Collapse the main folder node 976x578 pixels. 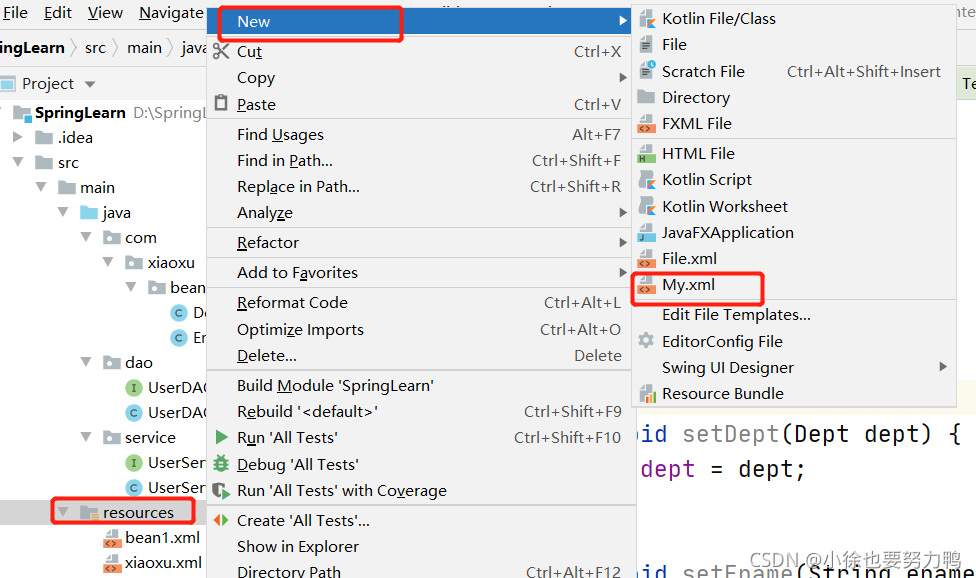(41, 187)
